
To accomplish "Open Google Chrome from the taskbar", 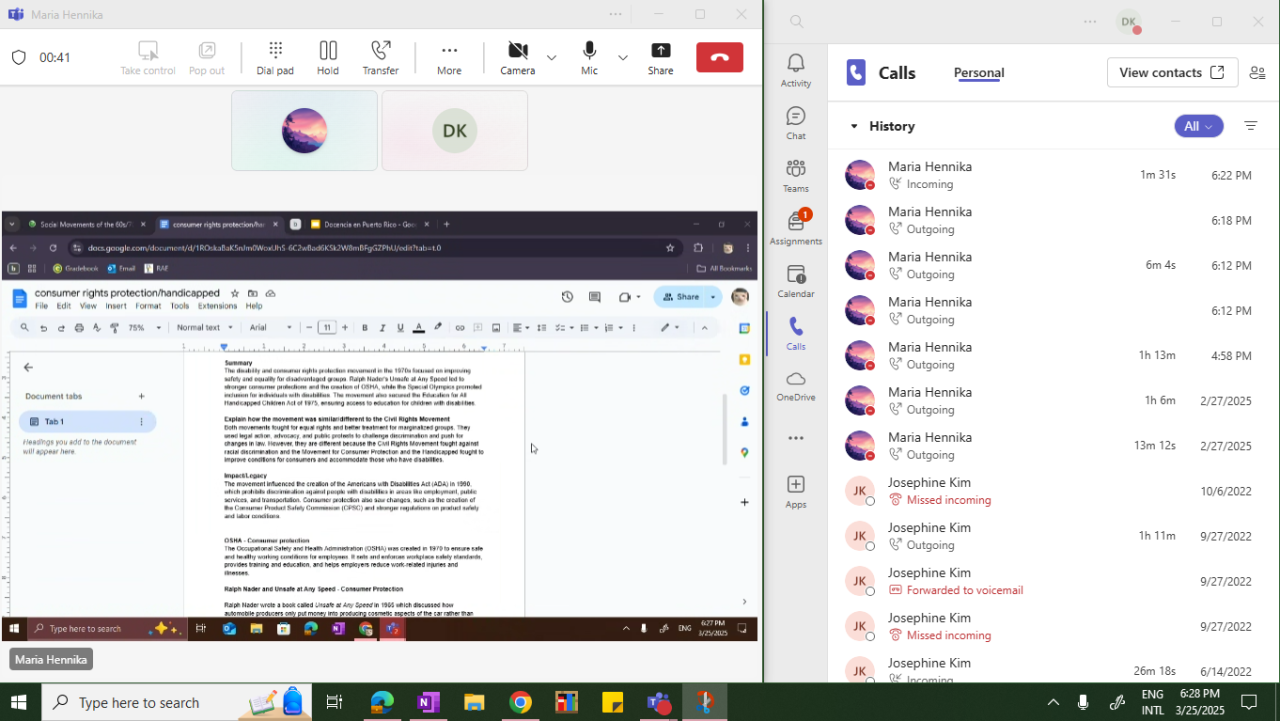I will point(520,702).
